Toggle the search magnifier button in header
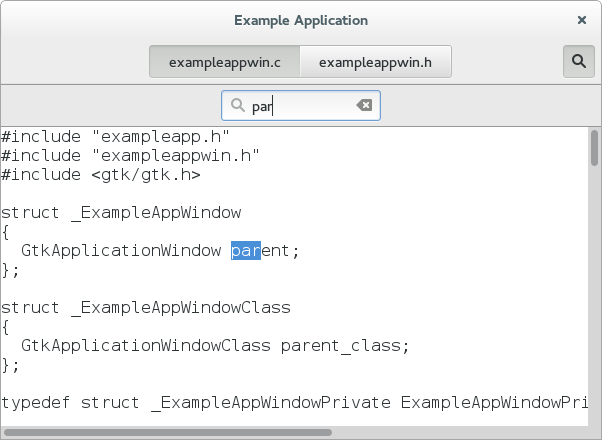 (578, 61)
